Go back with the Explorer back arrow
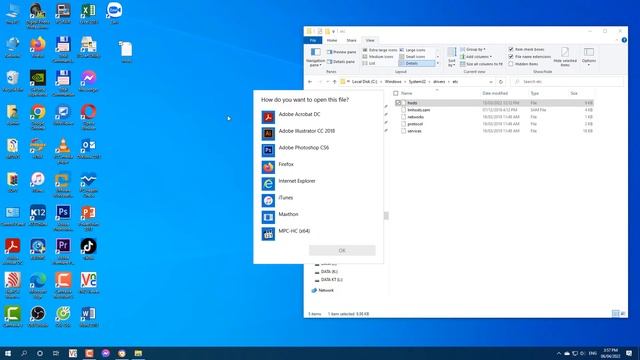This screenshot has width=640, height=360. pyautogui.click(x=310, y=82)
